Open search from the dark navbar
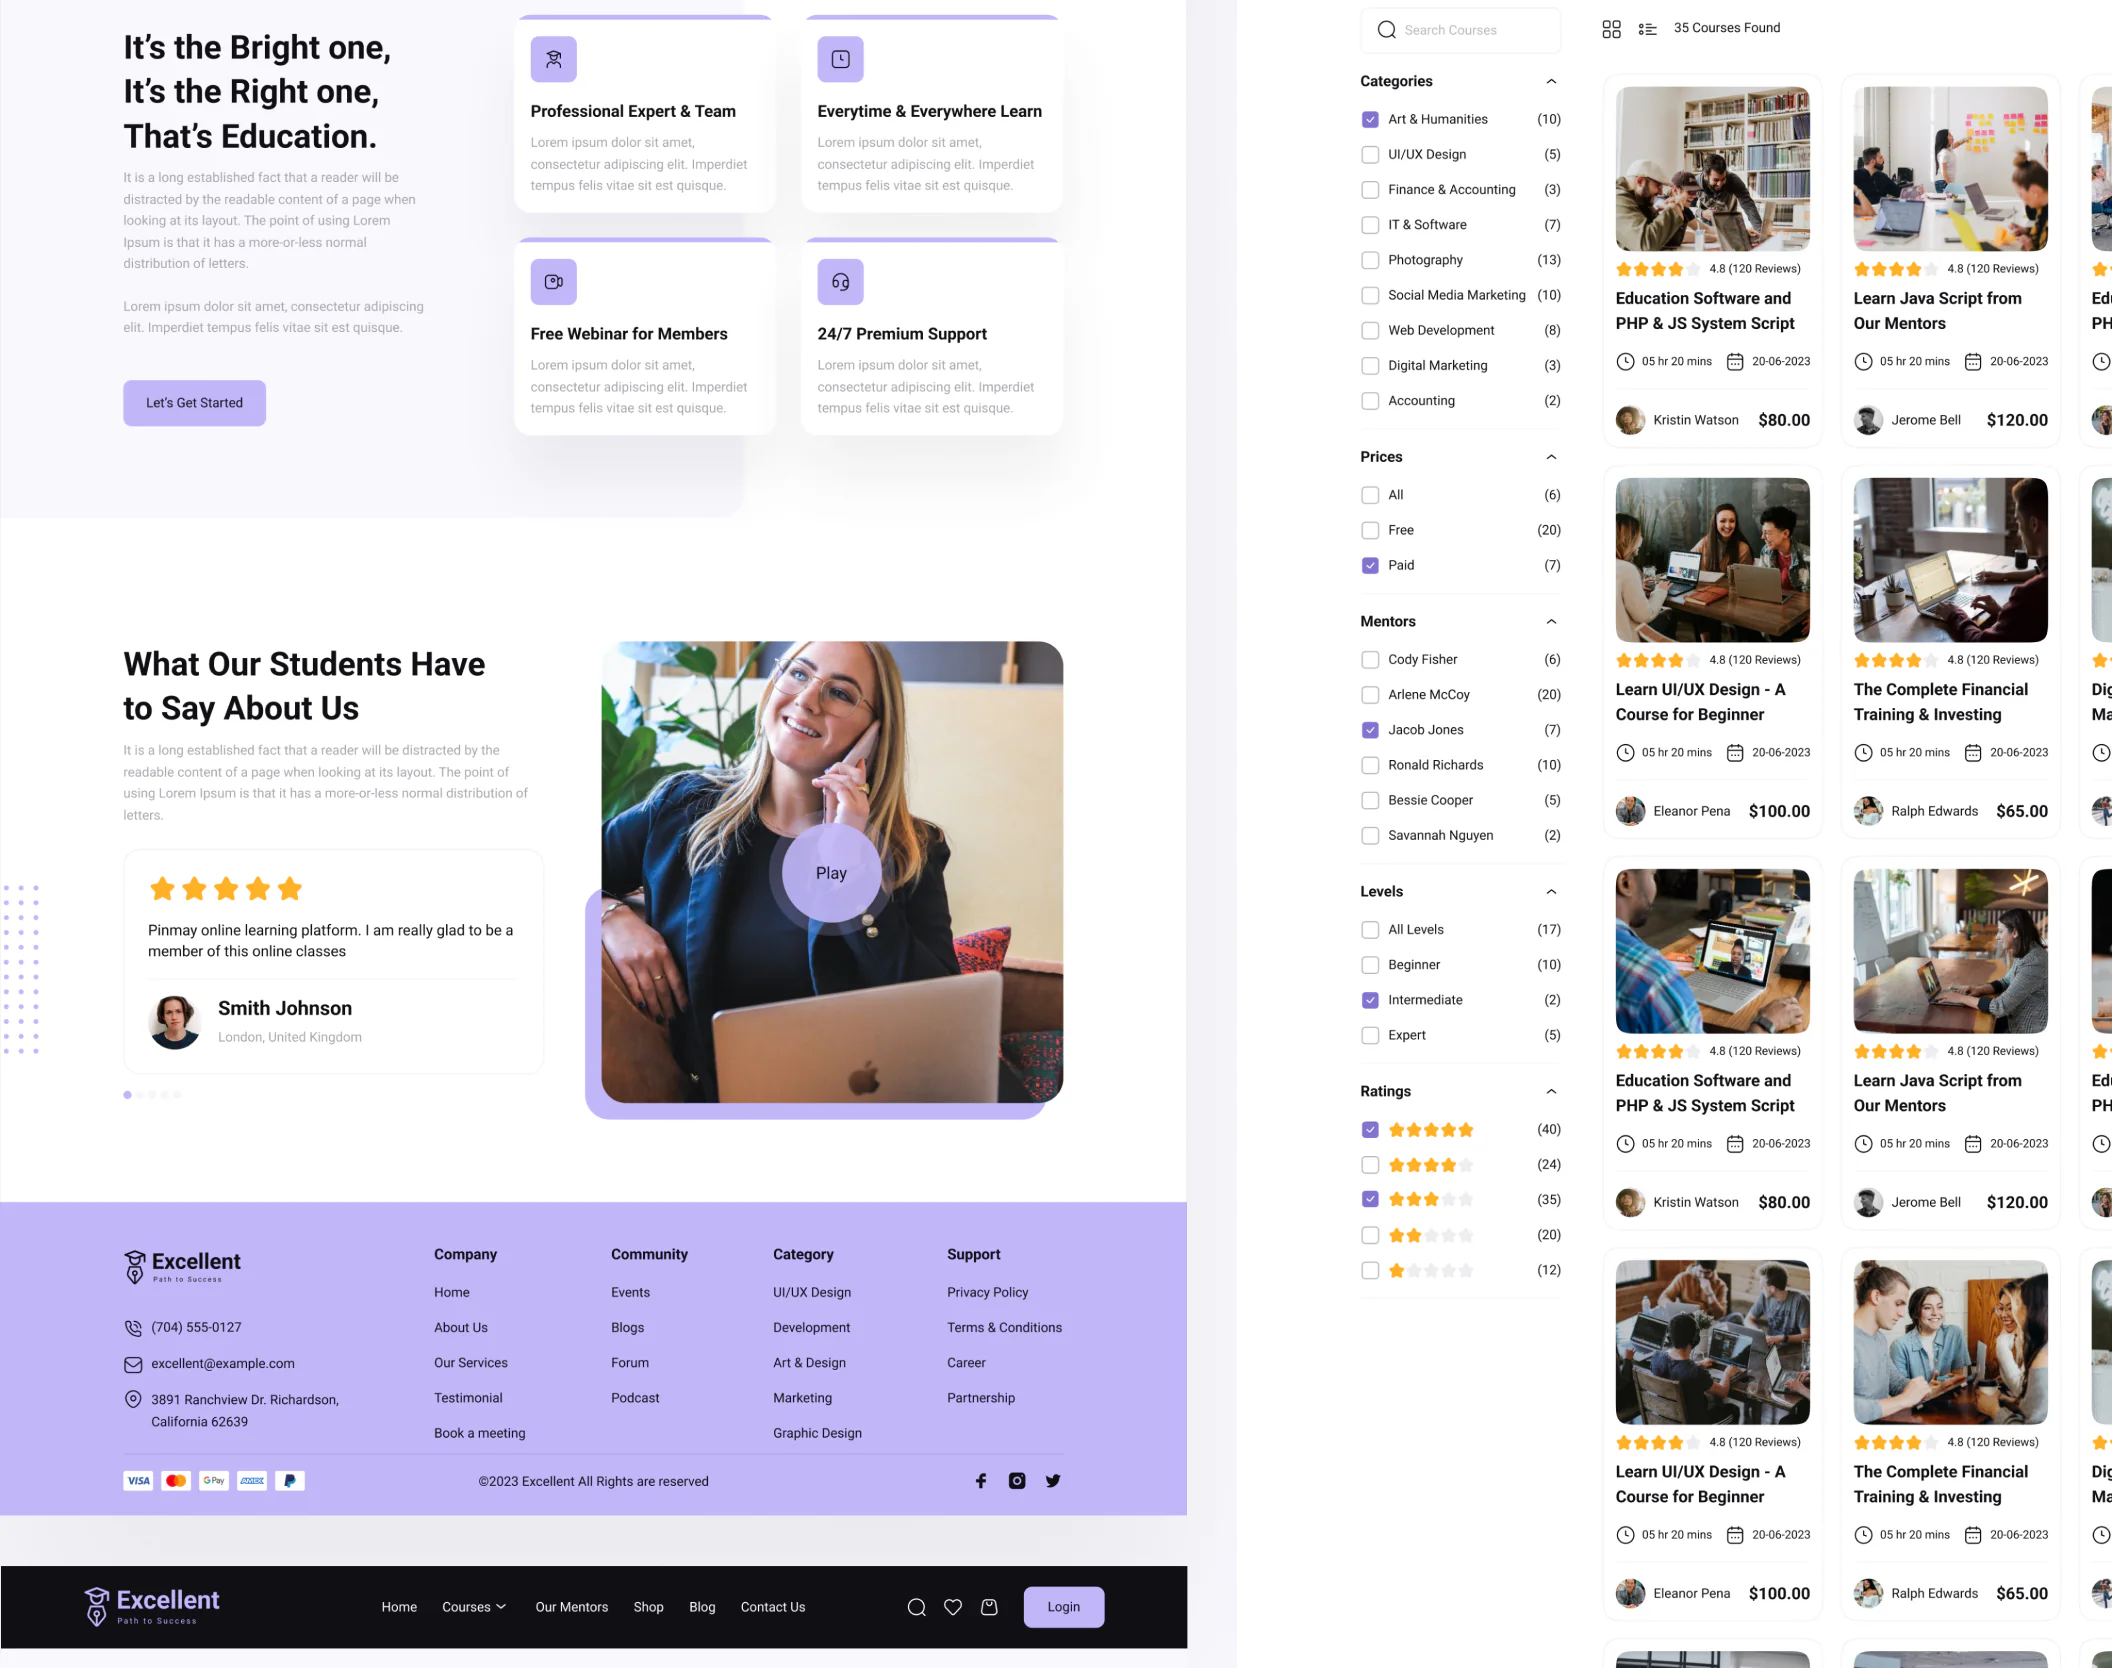2112x1668 pixels. pyautogui.click(x=916, y=1607)
